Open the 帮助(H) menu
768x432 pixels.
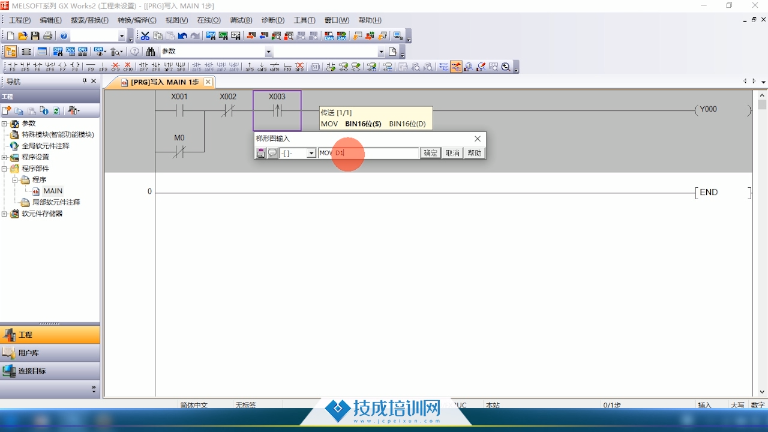pos(370,20)
